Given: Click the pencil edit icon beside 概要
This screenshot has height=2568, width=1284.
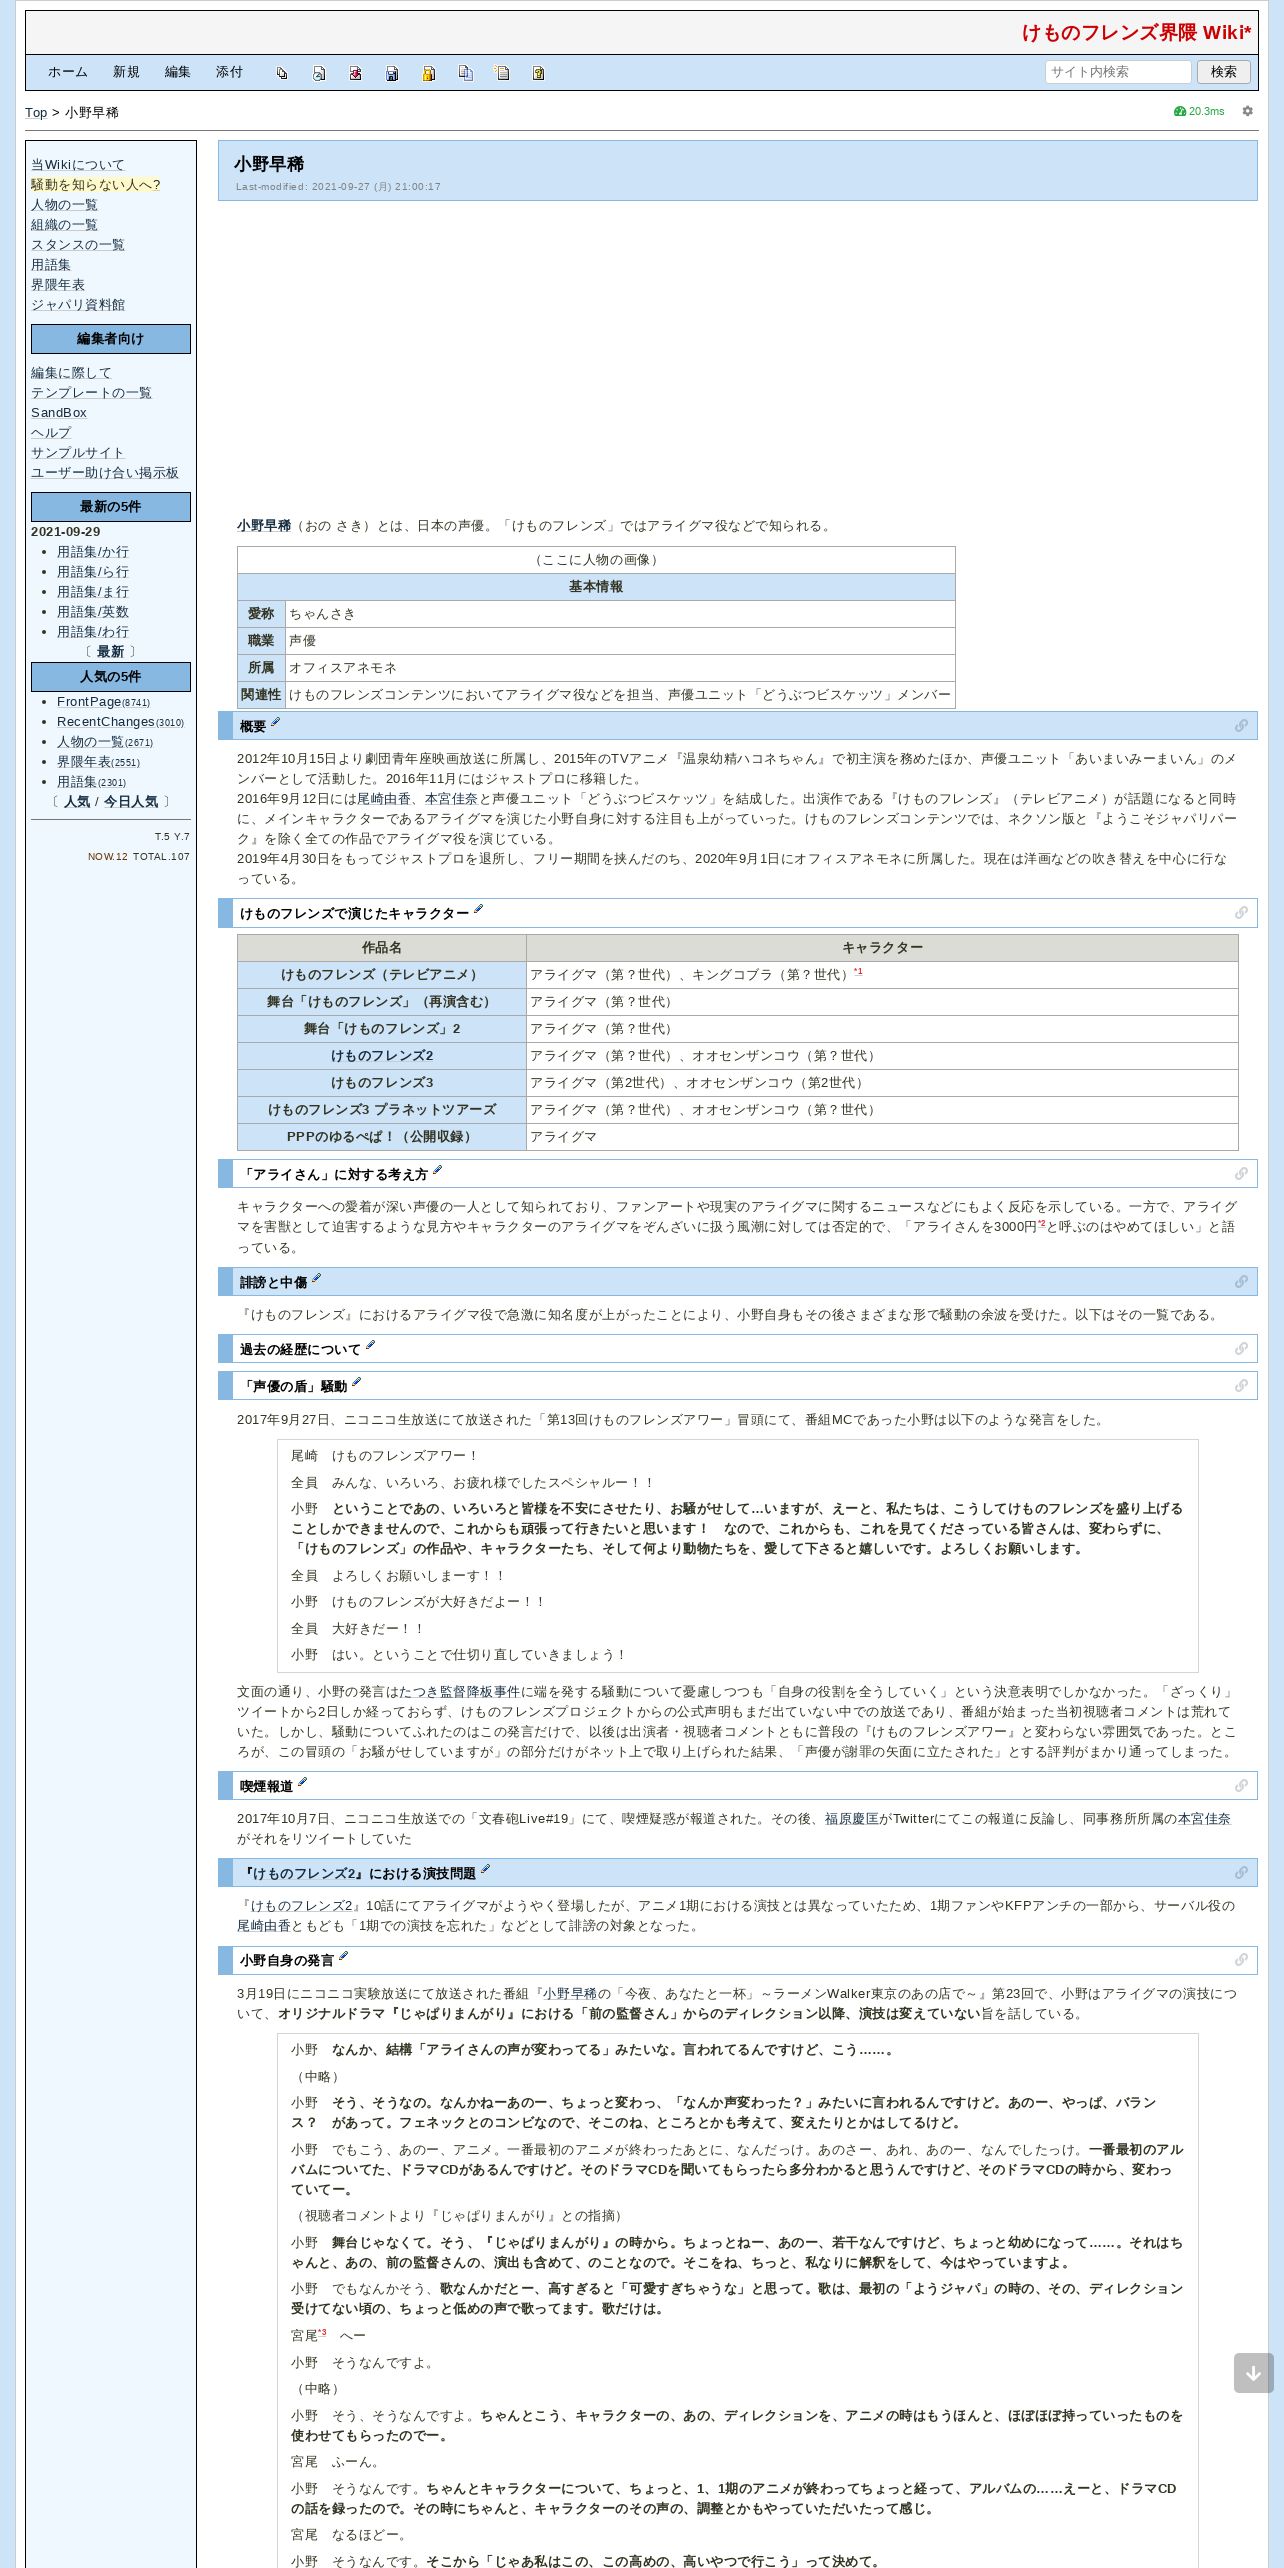Looking at the screenshot, I should pyautogui.click(x=275, y=723).
